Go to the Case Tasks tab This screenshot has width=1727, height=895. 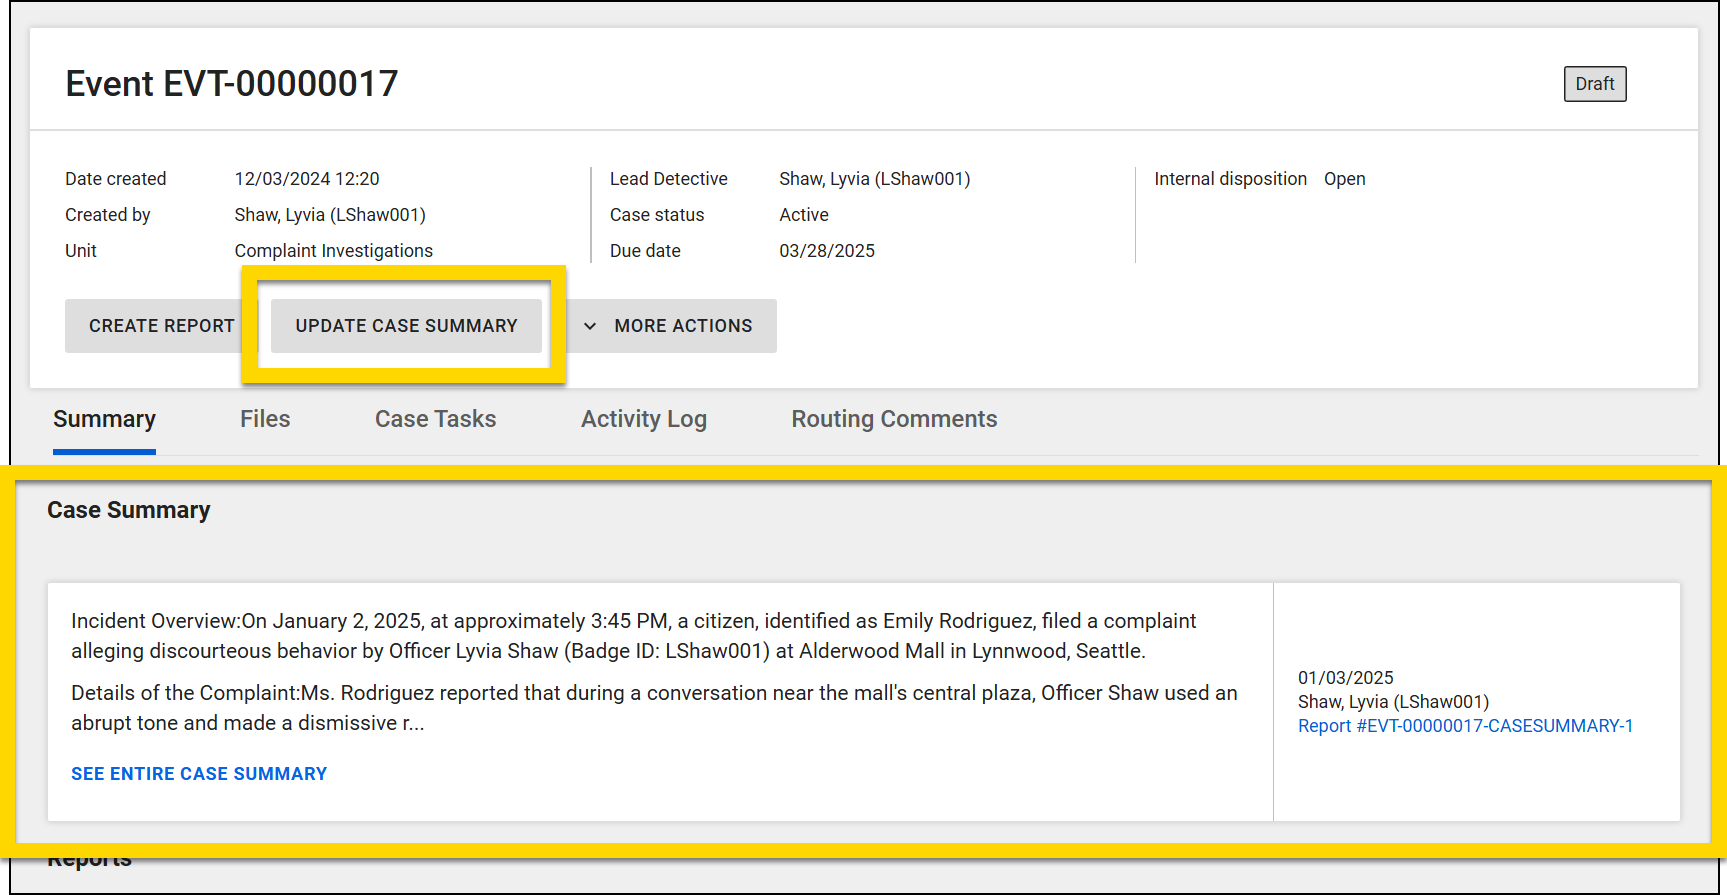click(x=435, y=419)
